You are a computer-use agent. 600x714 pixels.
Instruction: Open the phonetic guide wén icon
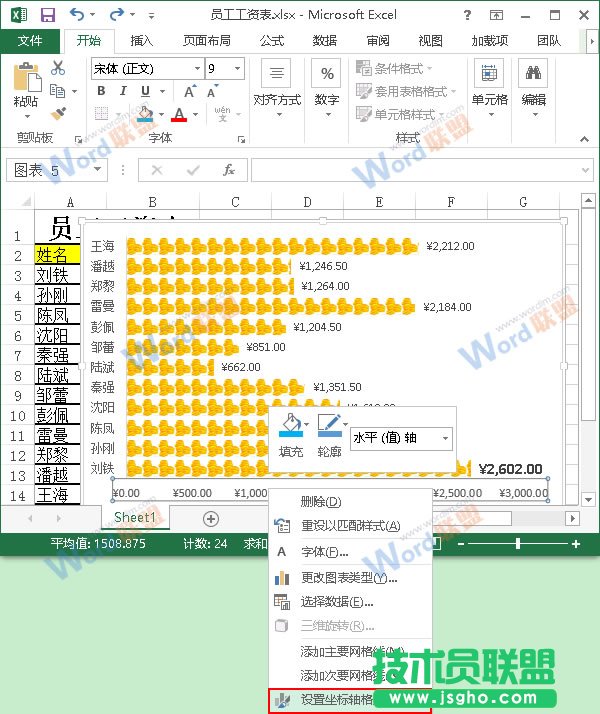223,113
